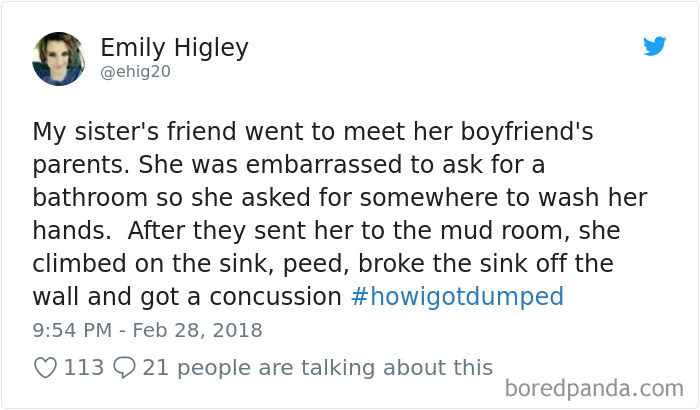Open the 9:54 PM - Feb 28, 2018 timestamp
Viewport: 700px width, 410px height.
(x=147, y=331)
